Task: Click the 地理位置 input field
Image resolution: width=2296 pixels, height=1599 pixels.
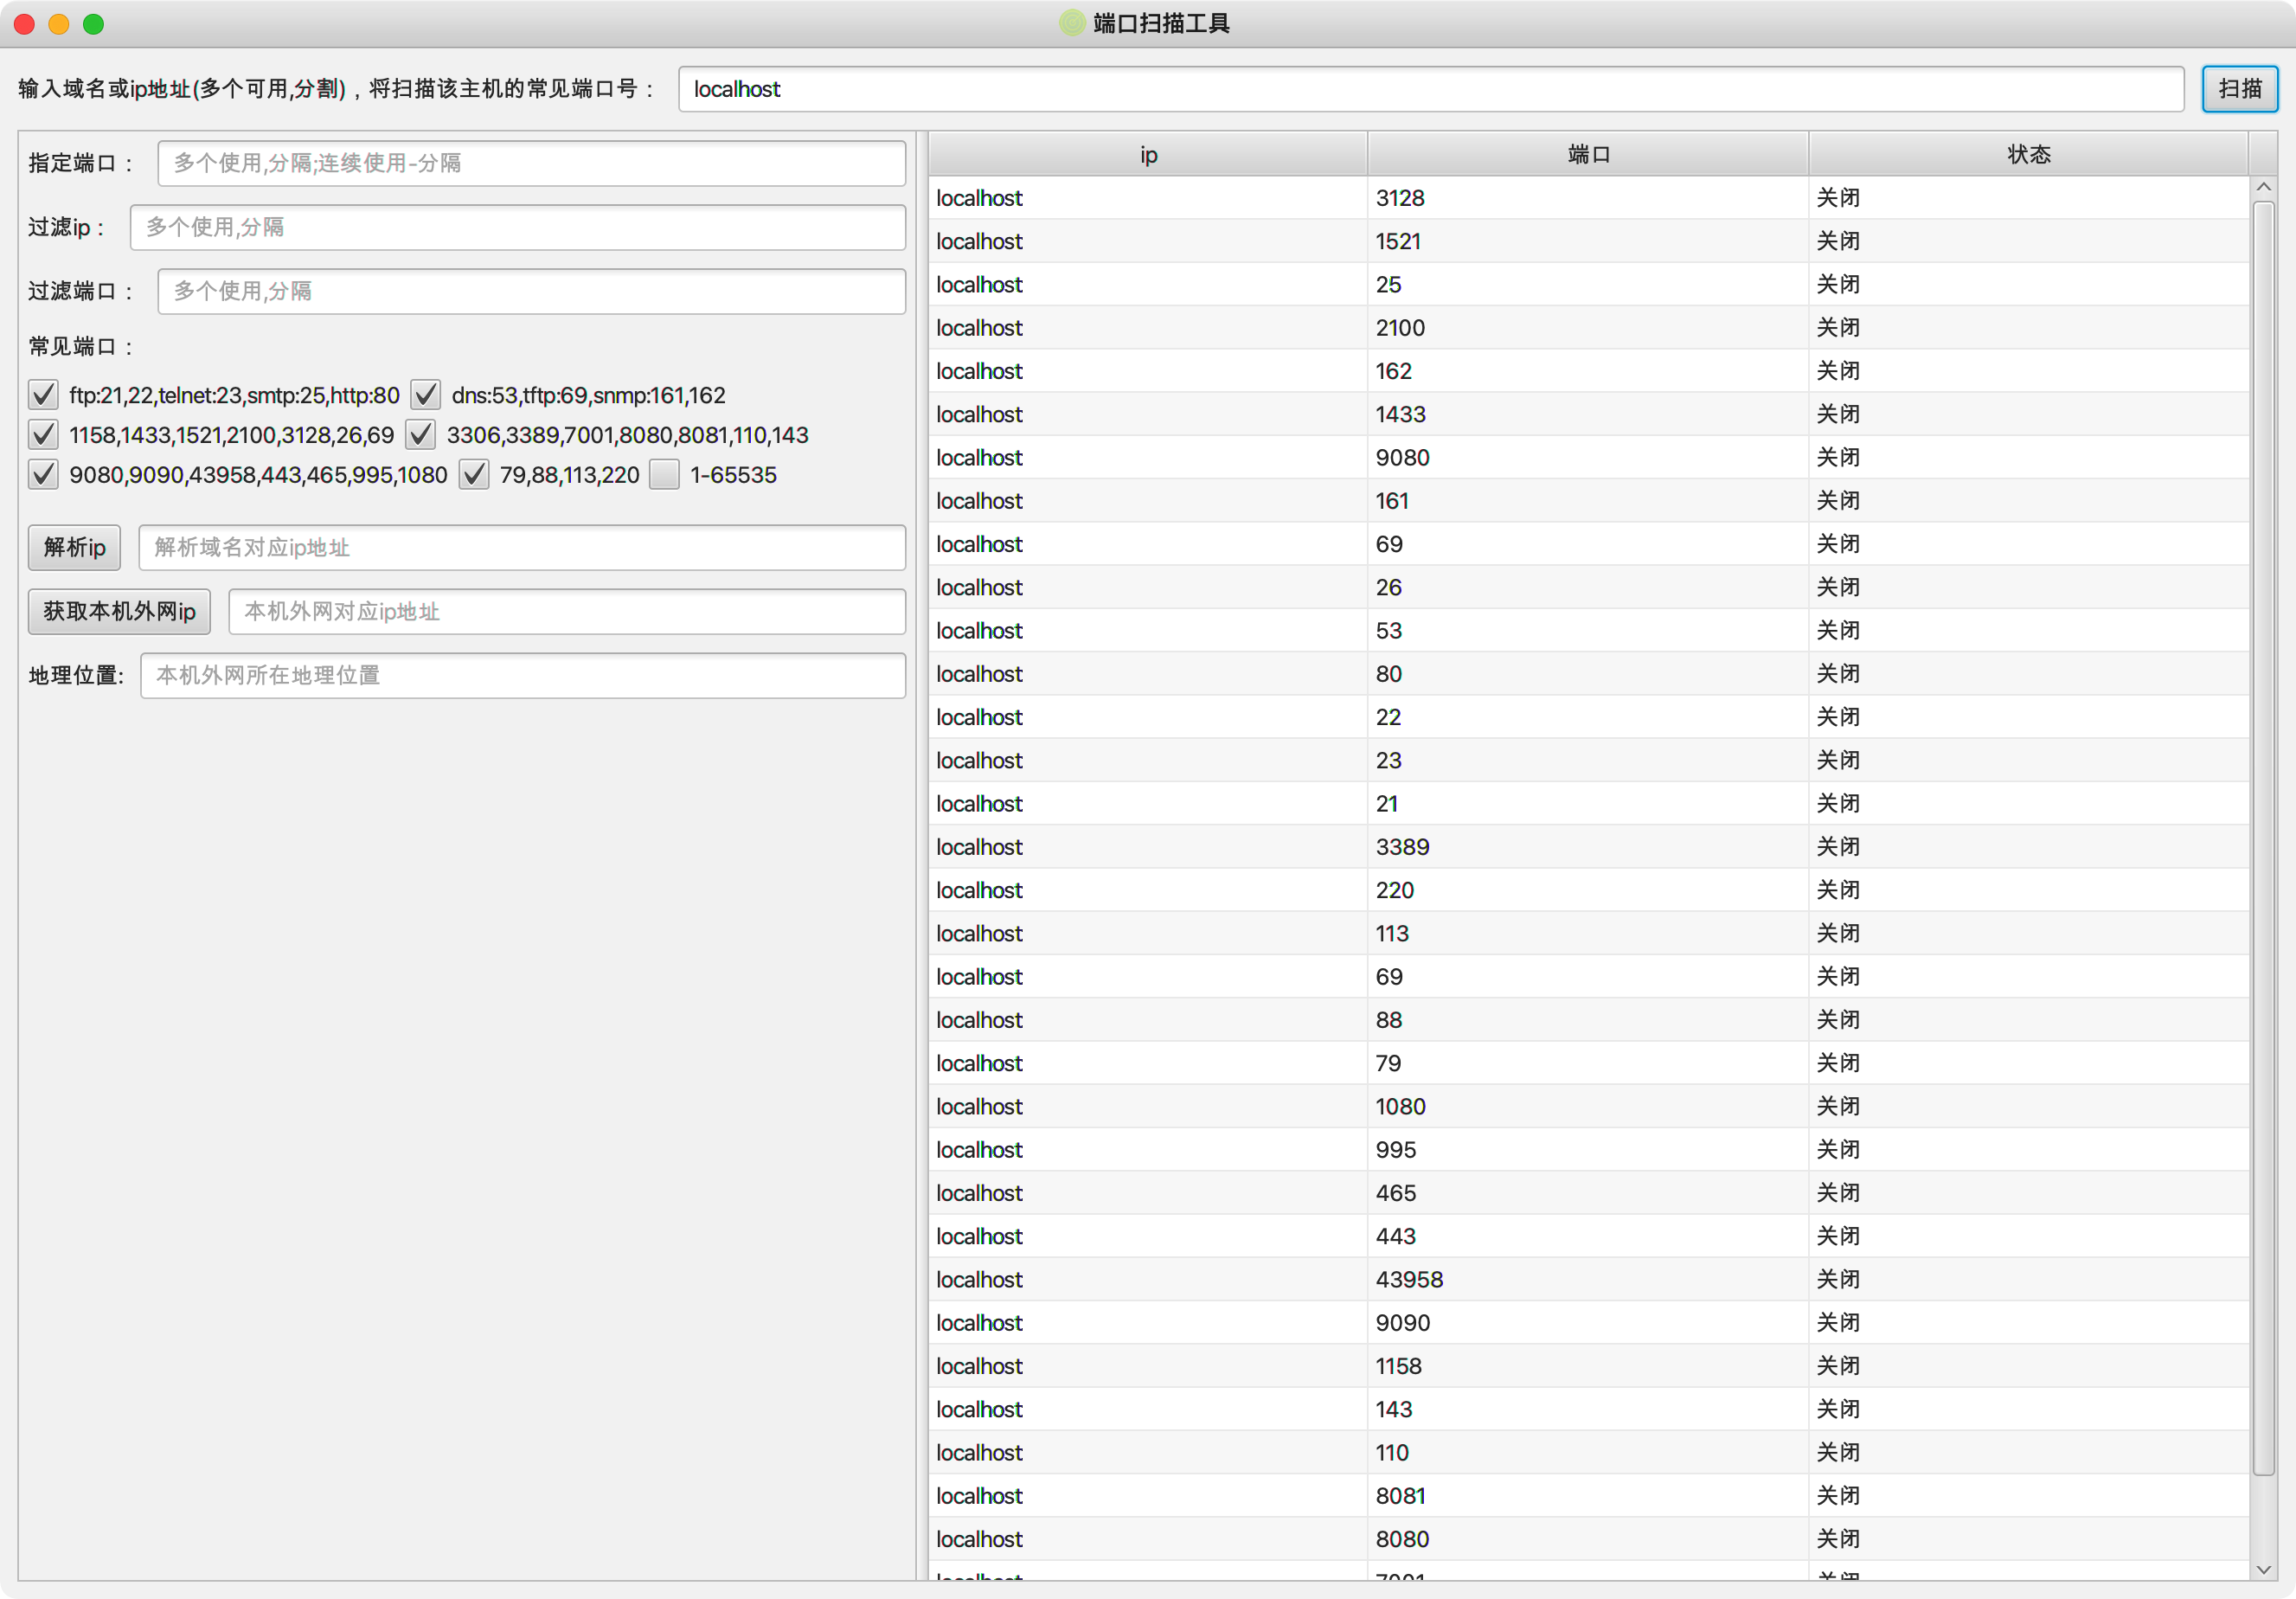Action: [523, 675]
